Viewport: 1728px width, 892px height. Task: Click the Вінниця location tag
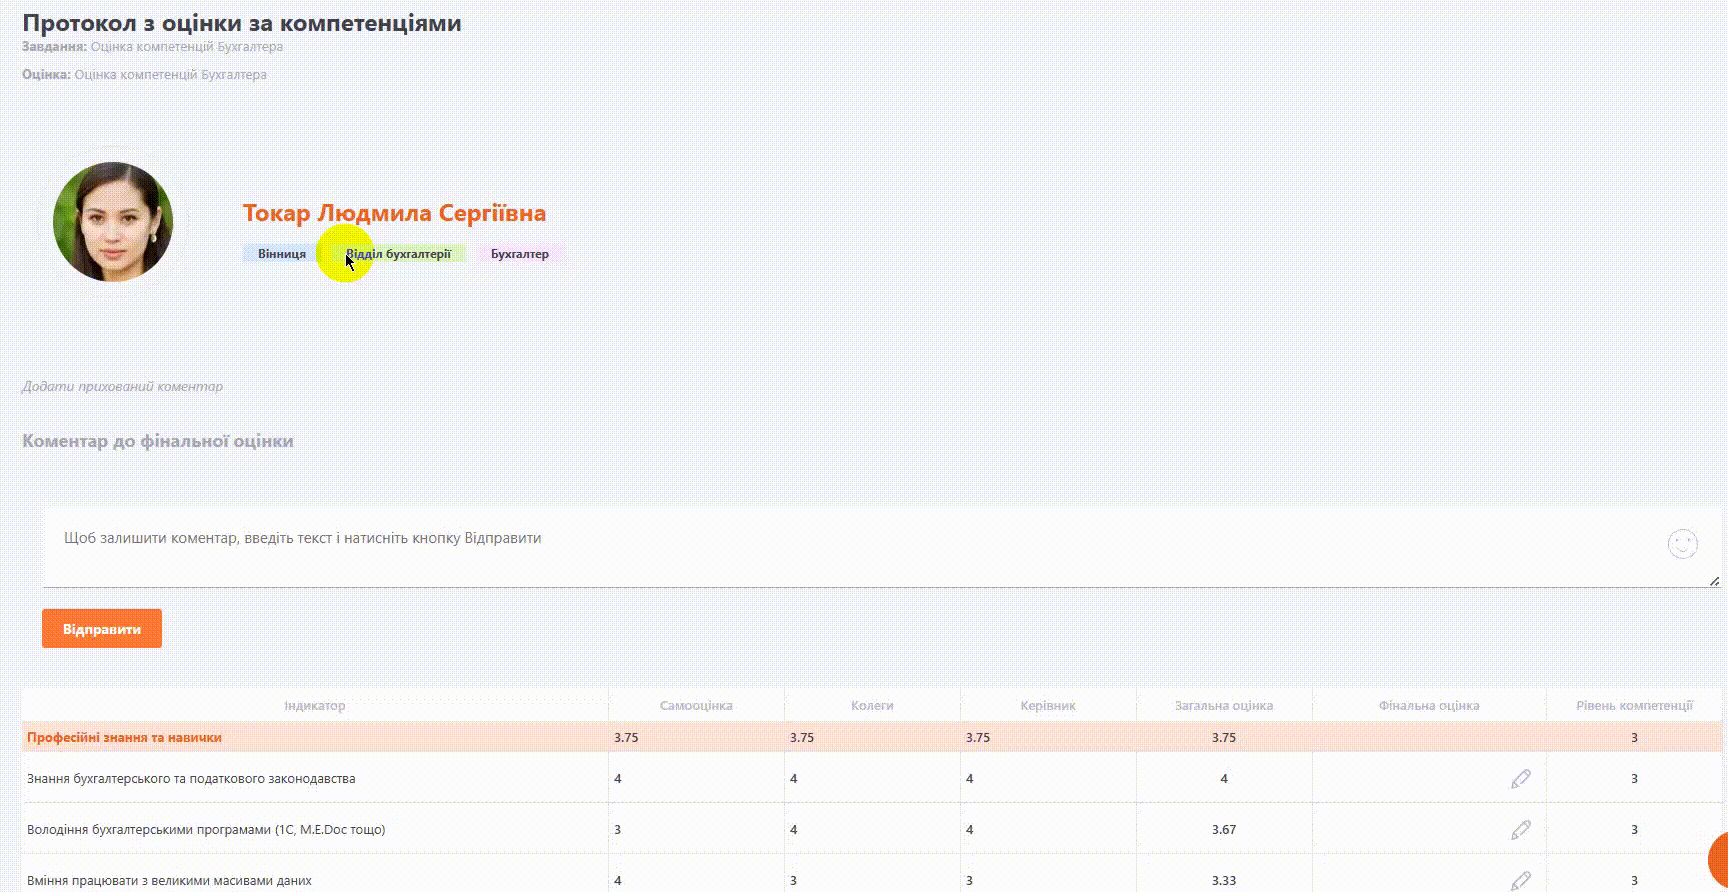(281, 254)
